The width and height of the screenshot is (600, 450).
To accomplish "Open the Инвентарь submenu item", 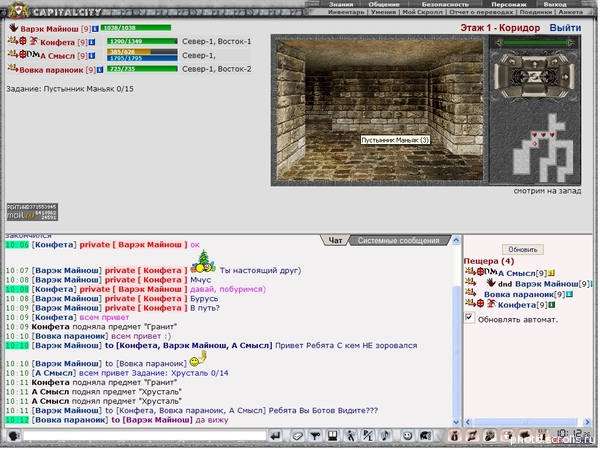I will click(348, 13).
